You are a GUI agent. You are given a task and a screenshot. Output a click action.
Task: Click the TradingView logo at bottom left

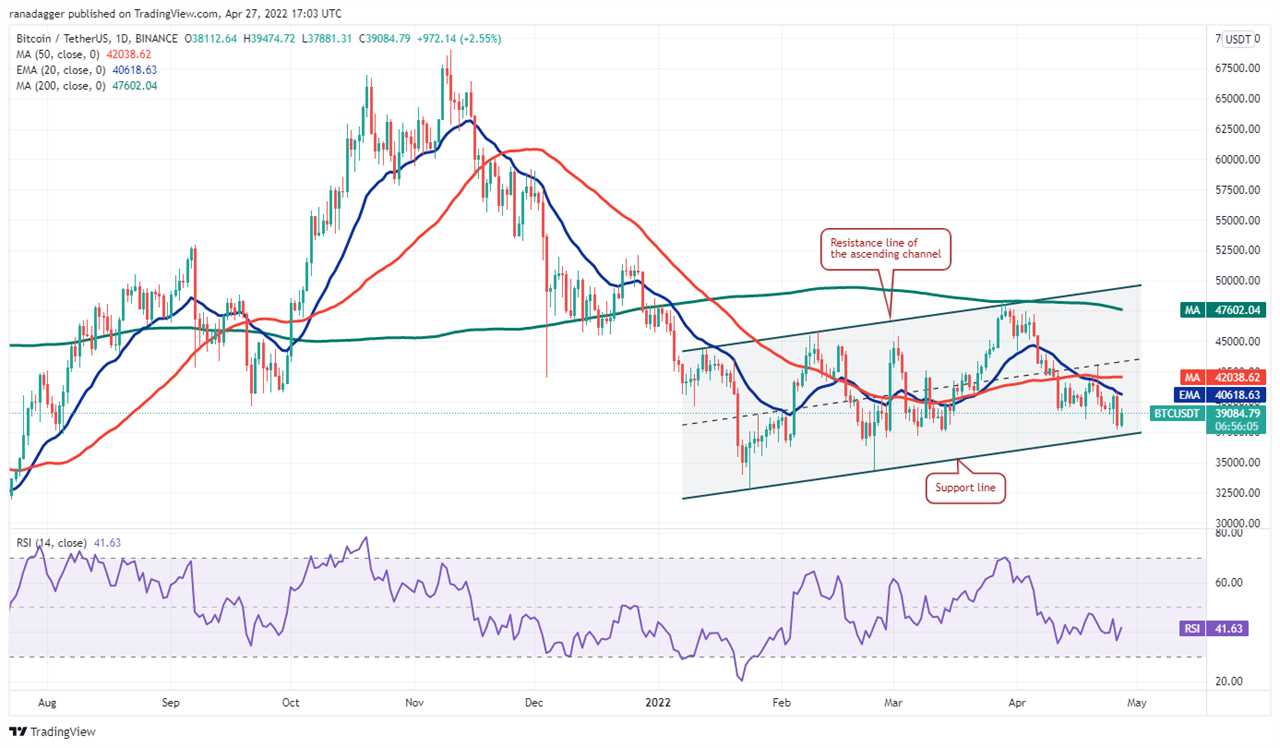(x=50, y=732)
